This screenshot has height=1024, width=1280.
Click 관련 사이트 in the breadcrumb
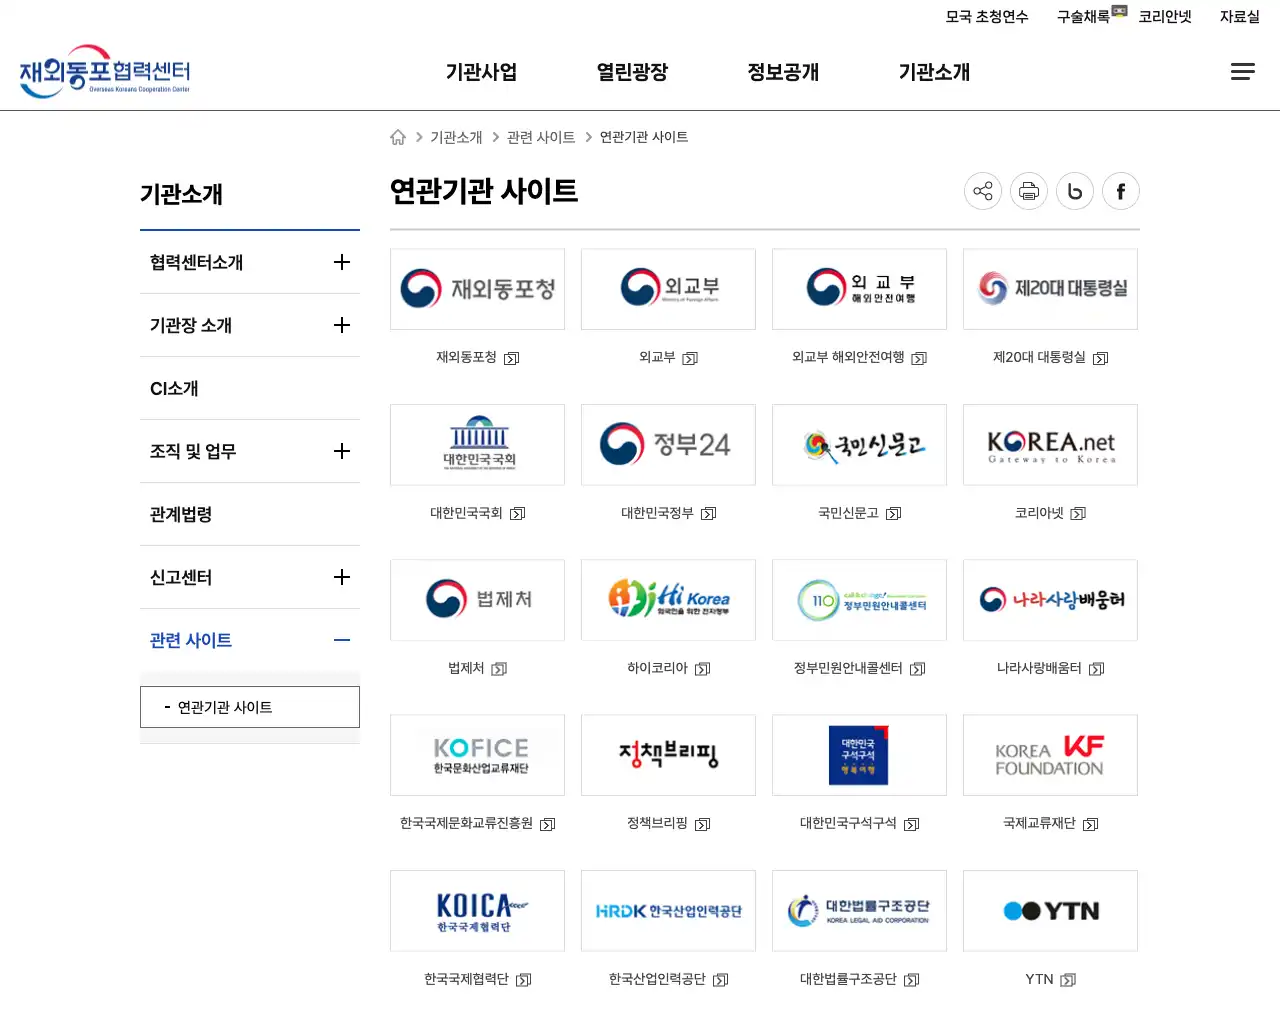click(541, 137)
